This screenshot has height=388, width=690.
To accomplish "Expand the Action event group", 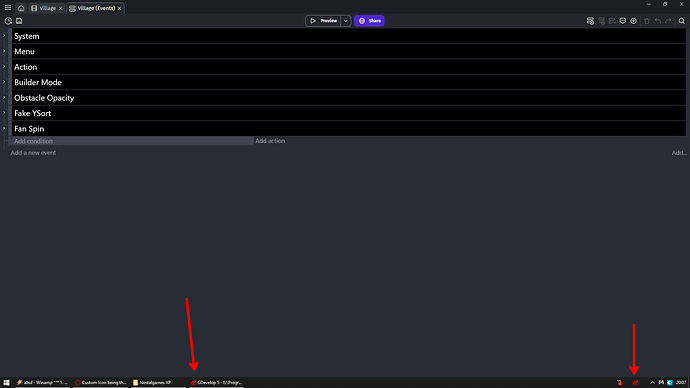I will tap(4, 66).
